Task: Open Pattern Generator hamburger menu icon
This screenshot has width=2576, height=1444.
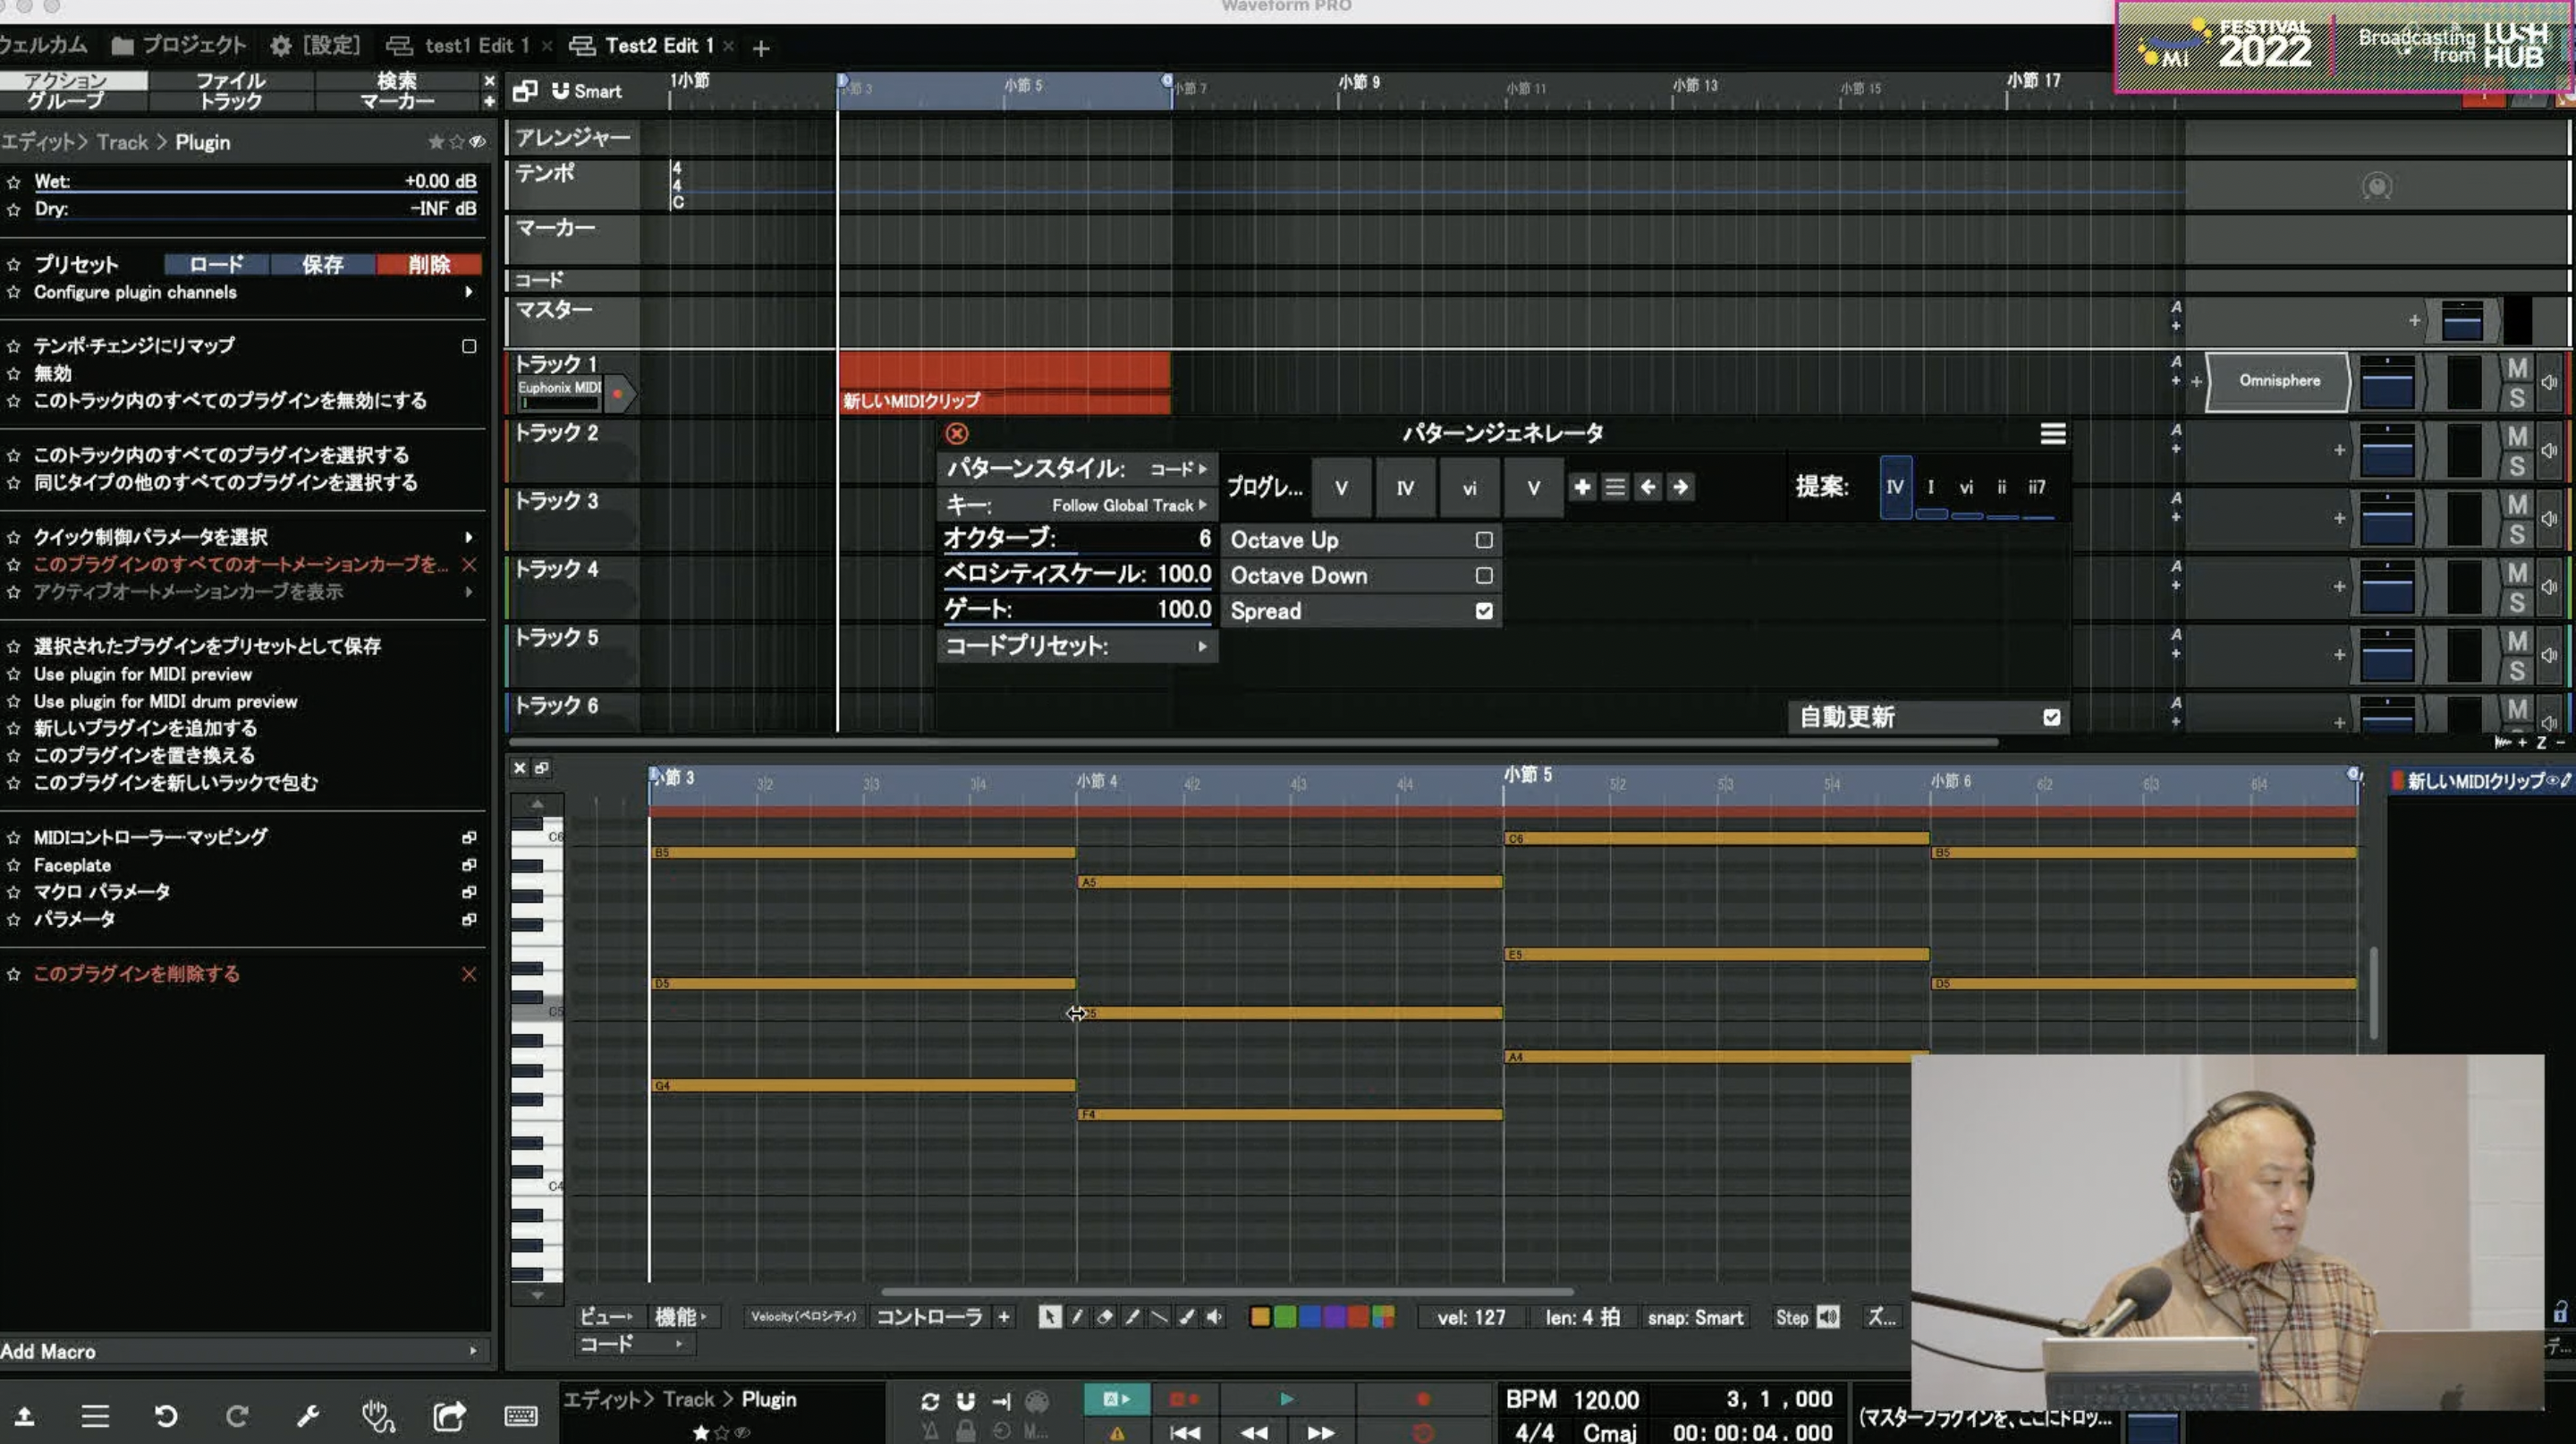Action: 2052,433
